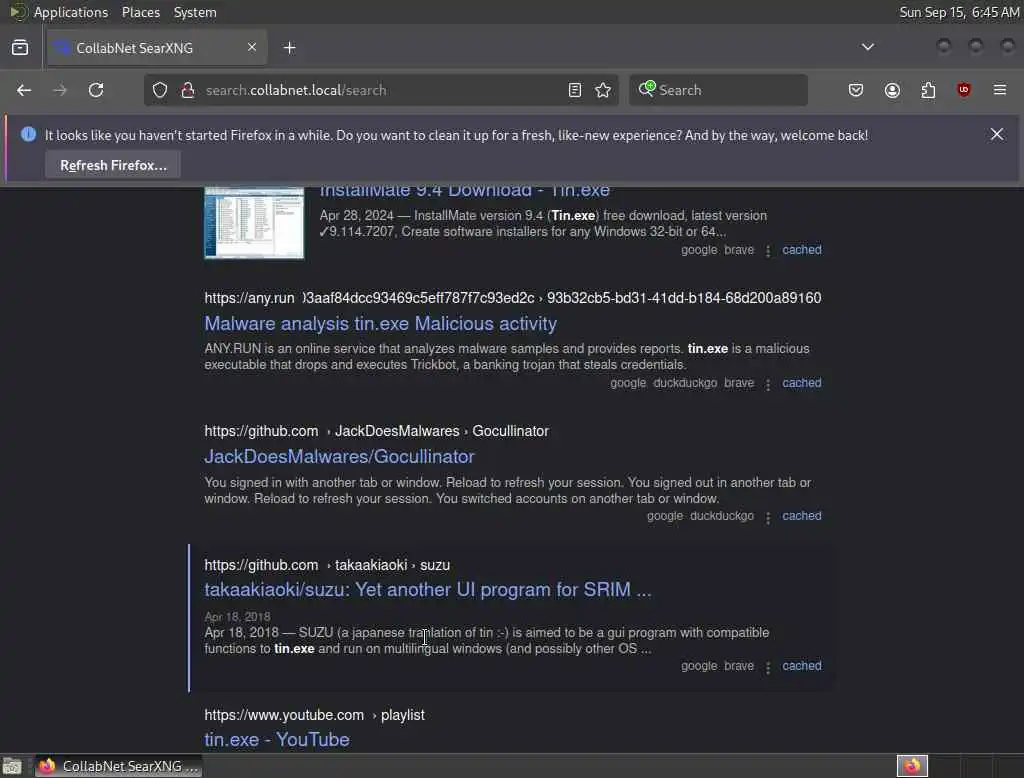The height and width of the screenshot is (778, 1024).
Task: Open Firefox account icon
Action: click(892, 90)
